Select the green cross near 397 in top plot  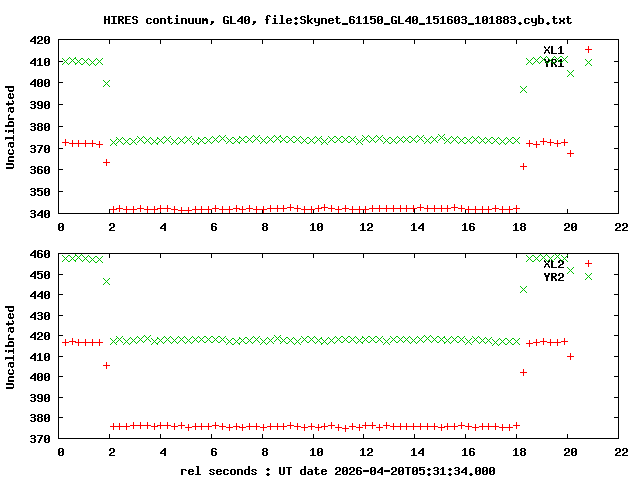point(523,89)
